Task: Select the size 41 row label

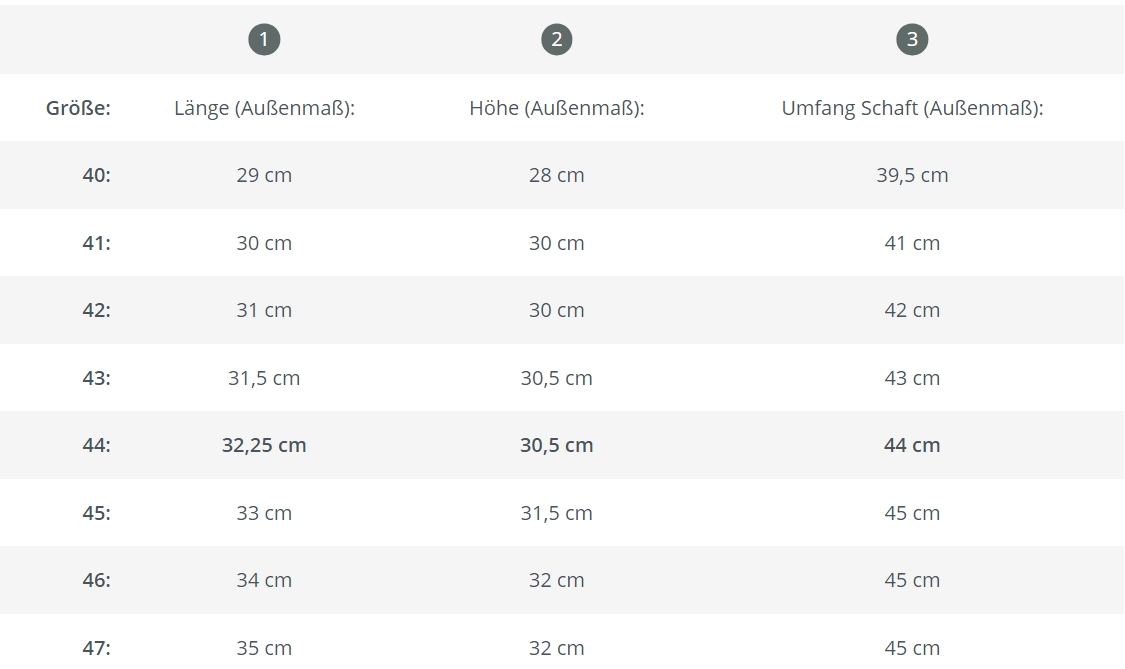Action: [96, 243]
